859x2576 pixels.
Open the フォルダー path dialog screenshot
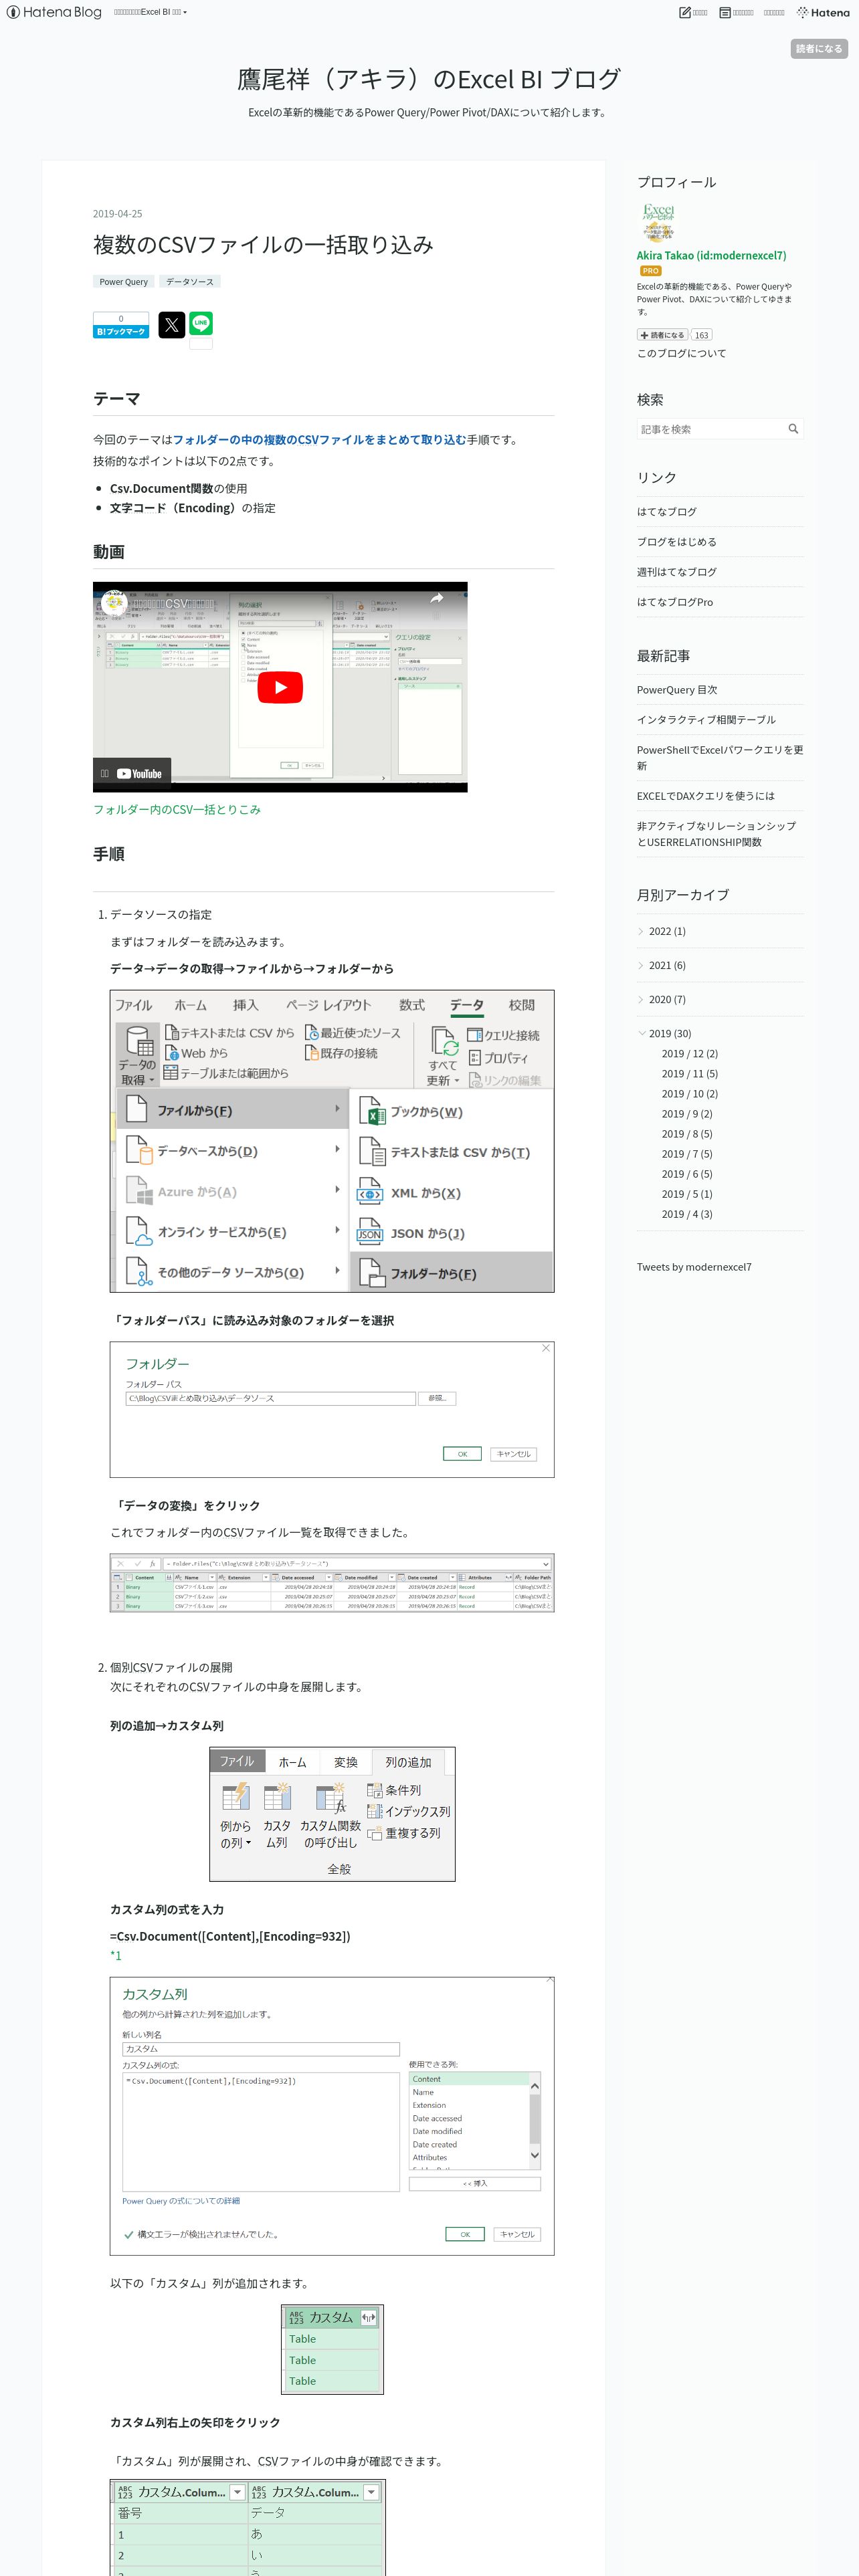point(332,1409)
